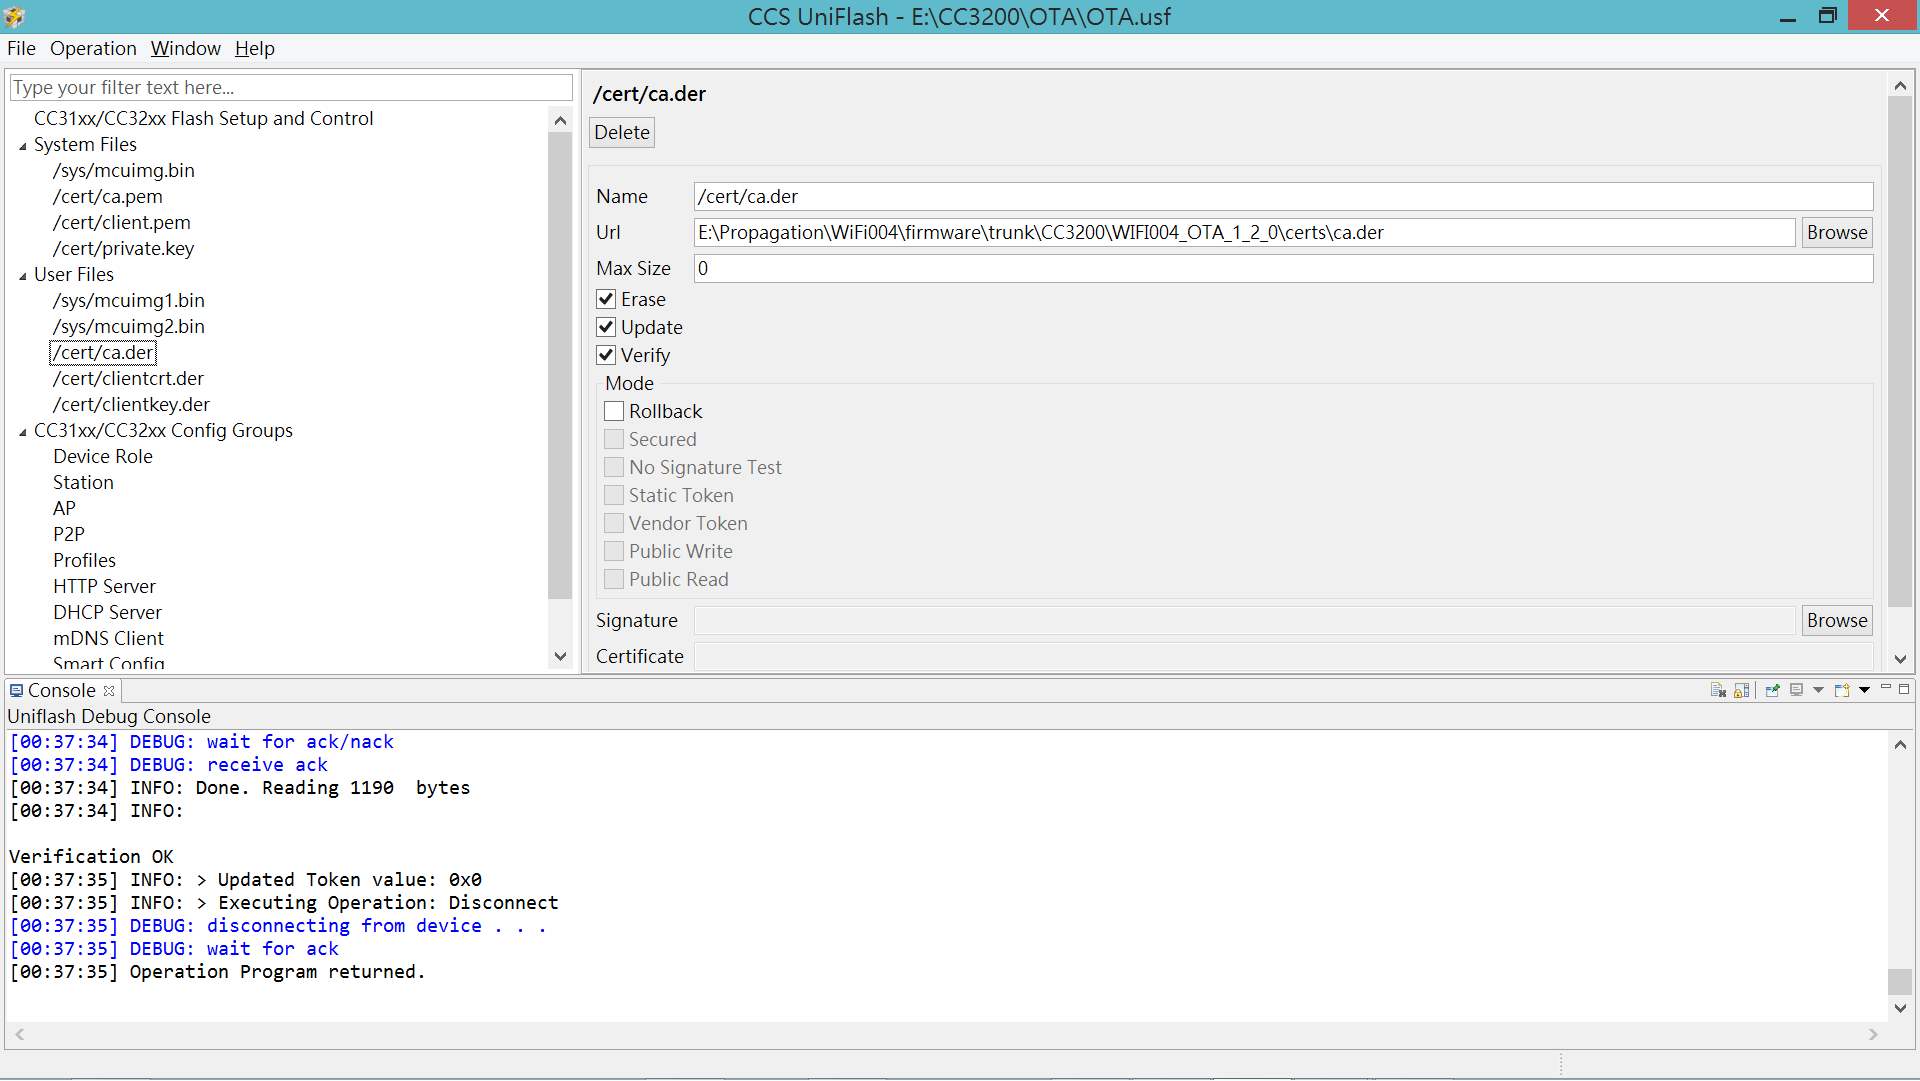Click the Static Token checkbox

pyautogui.click(x=614, y=495)
